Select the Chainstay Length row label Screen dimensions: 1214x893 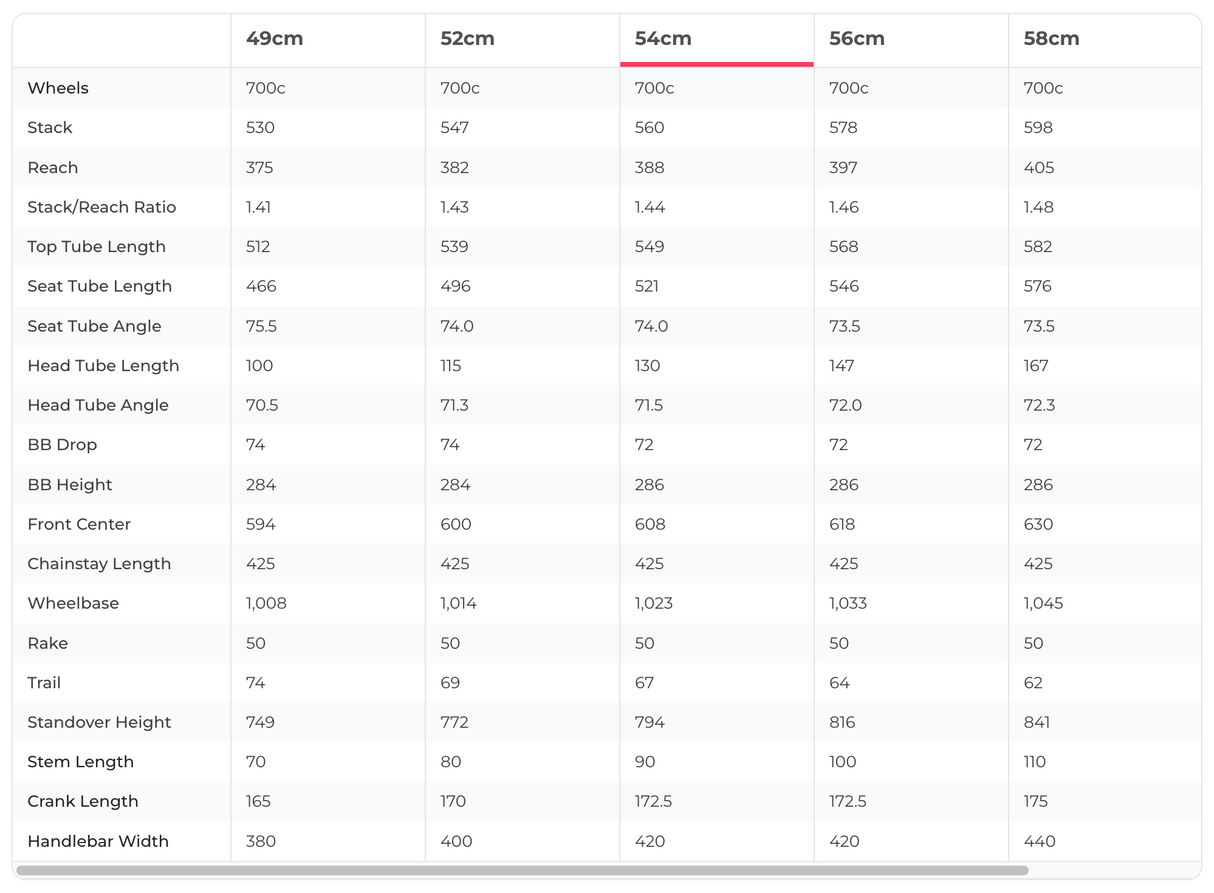[x=99, y=564]
